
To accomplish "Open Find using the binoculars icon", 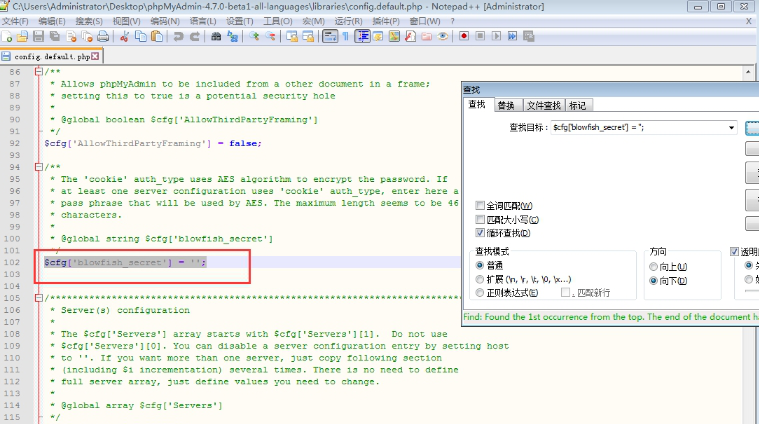I will [216, 36].
